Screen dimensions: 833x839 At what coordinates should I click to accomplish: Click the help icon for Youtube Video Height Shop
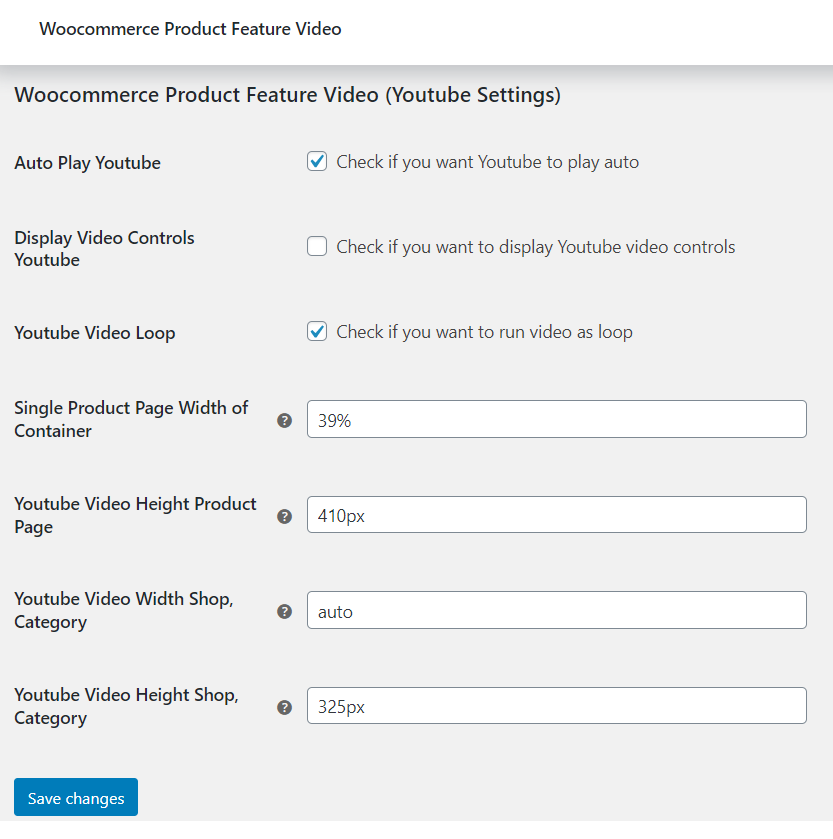point(285,707)
